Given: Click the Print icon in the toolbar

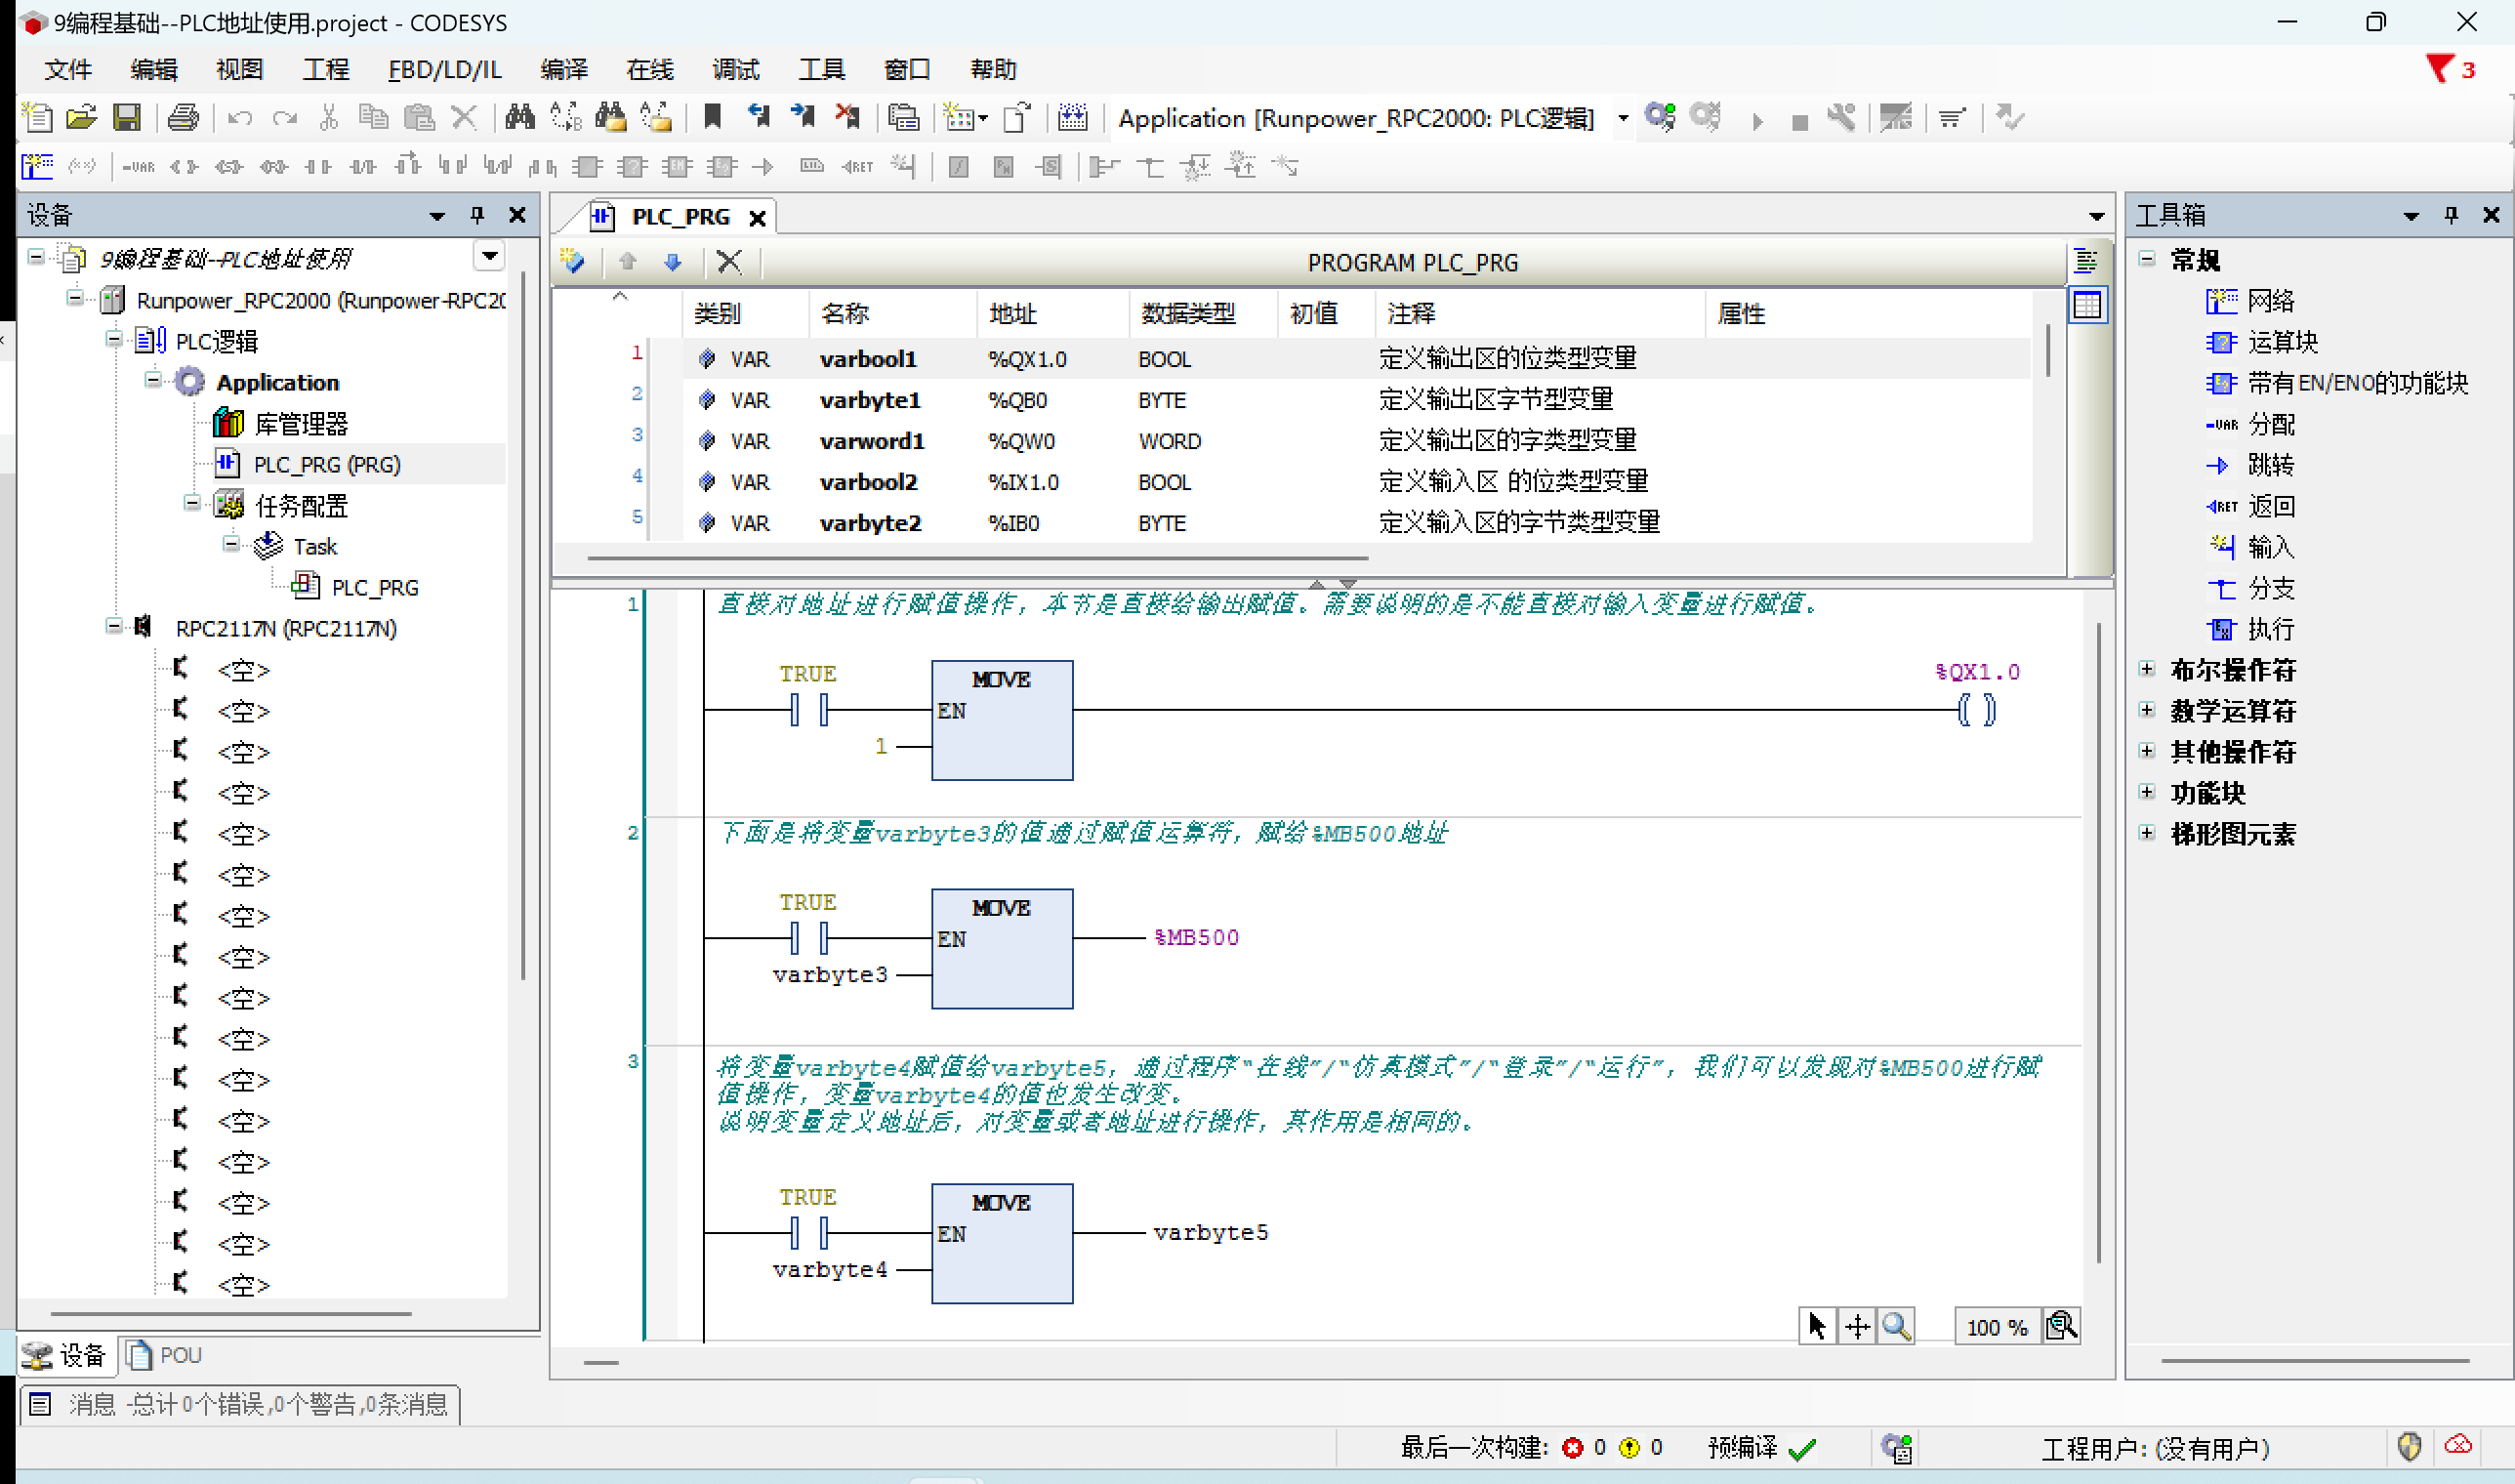Looking at the screenshot, I should point(183,118).
